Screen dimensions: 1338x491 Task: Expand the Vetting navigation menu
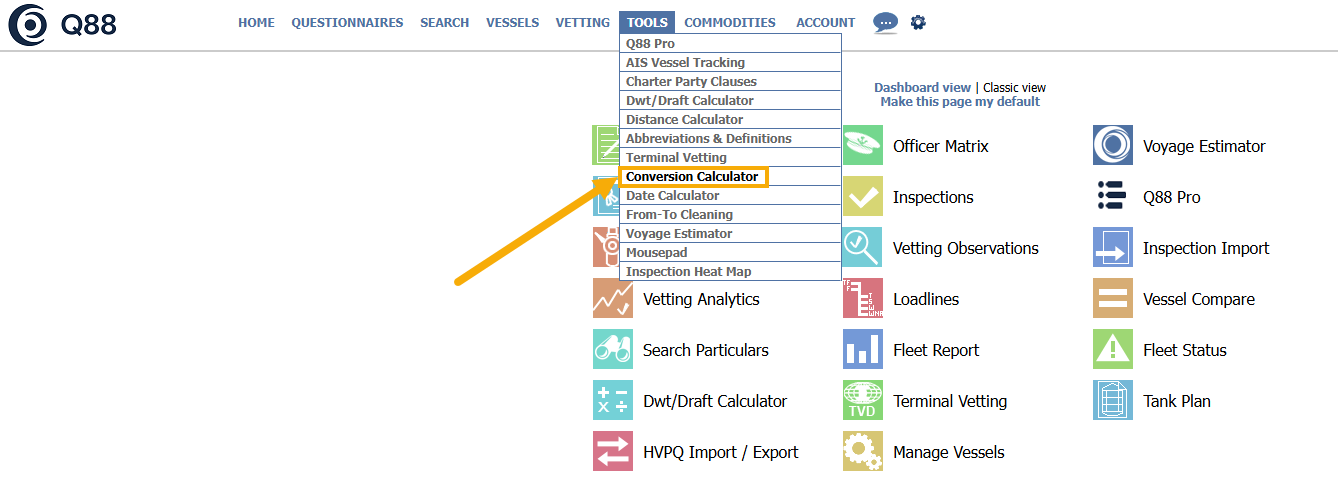pos(582,23)
